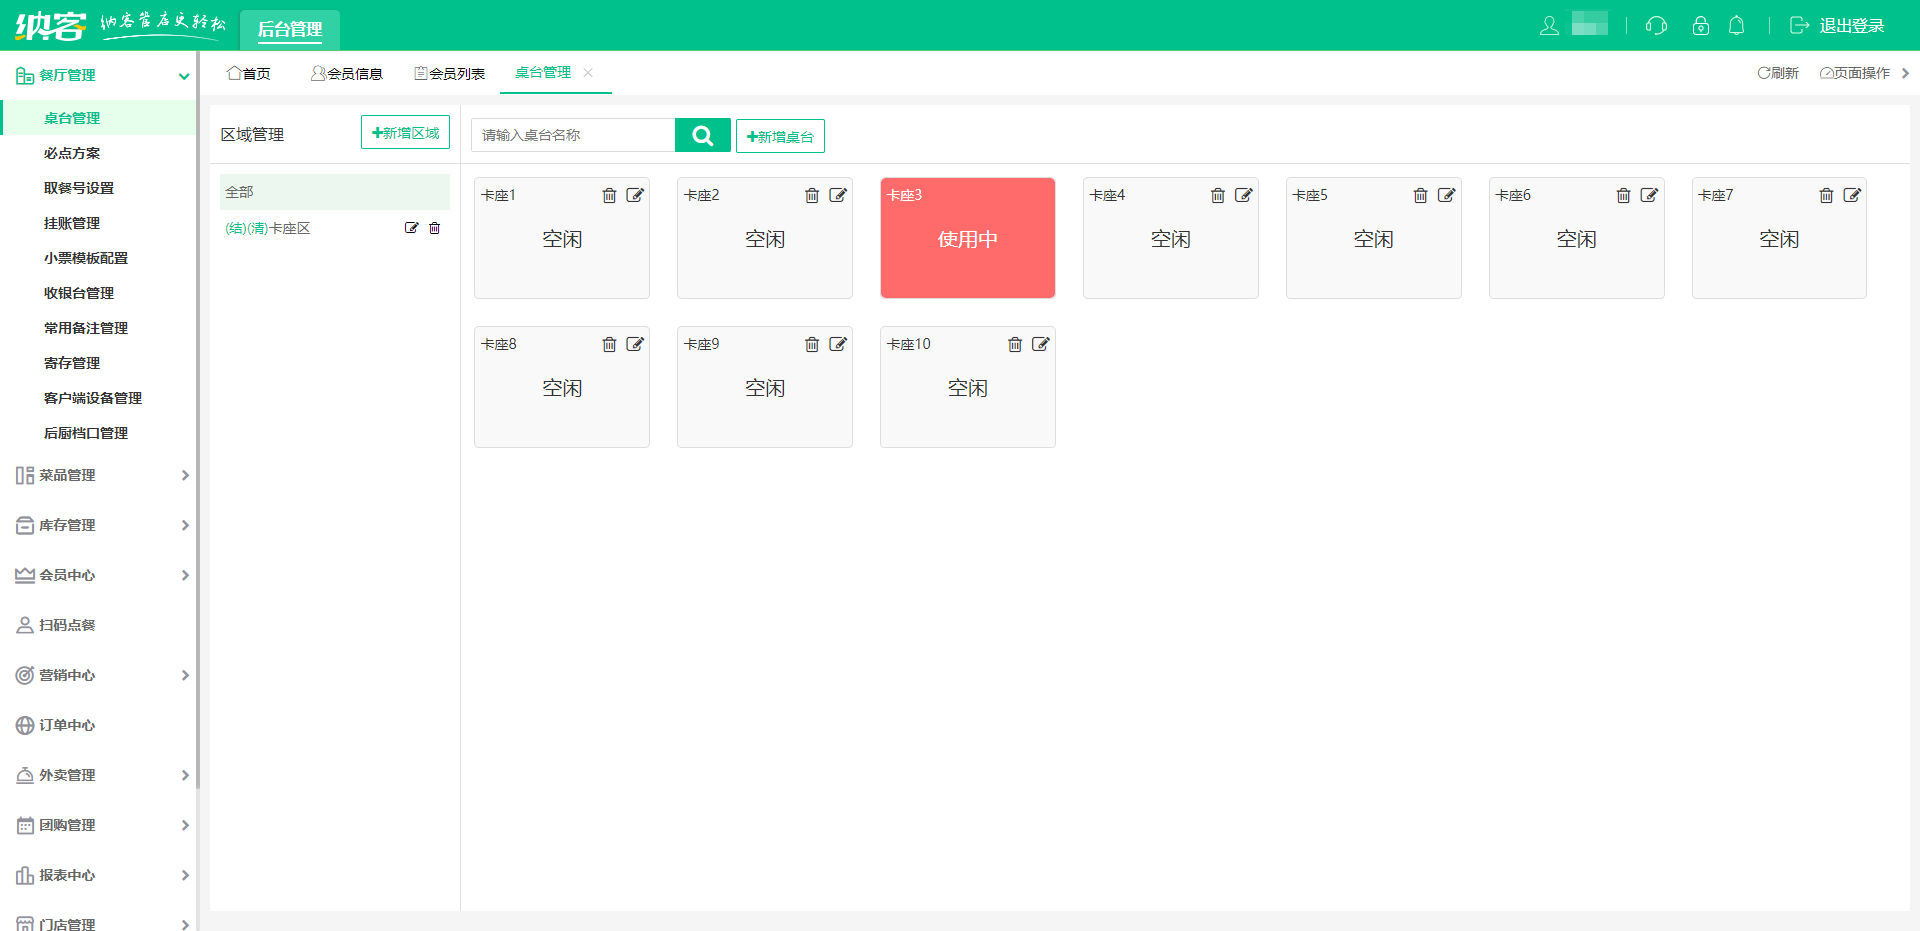This screenshot has height=931, width=1920.
Task: Select the red in-use 卡座3 table card
Action: point(967,240)
